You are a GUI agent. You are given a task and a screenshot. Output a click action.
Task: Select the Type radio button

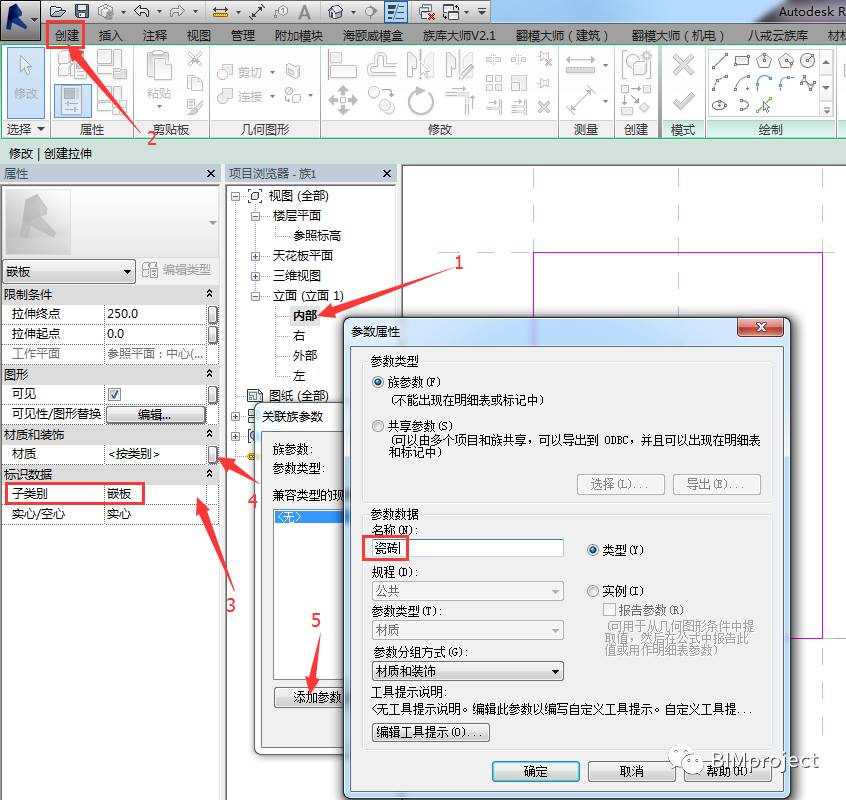pyautogui.click(x=592, y=550)
